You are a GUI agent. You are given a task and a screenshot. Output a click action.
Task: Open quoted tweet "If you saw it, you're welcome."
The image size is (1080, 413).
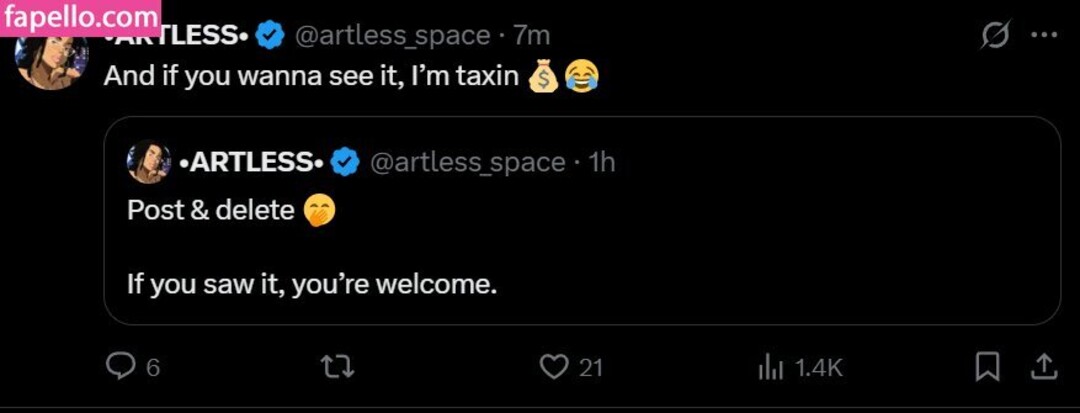pos(312,284)
